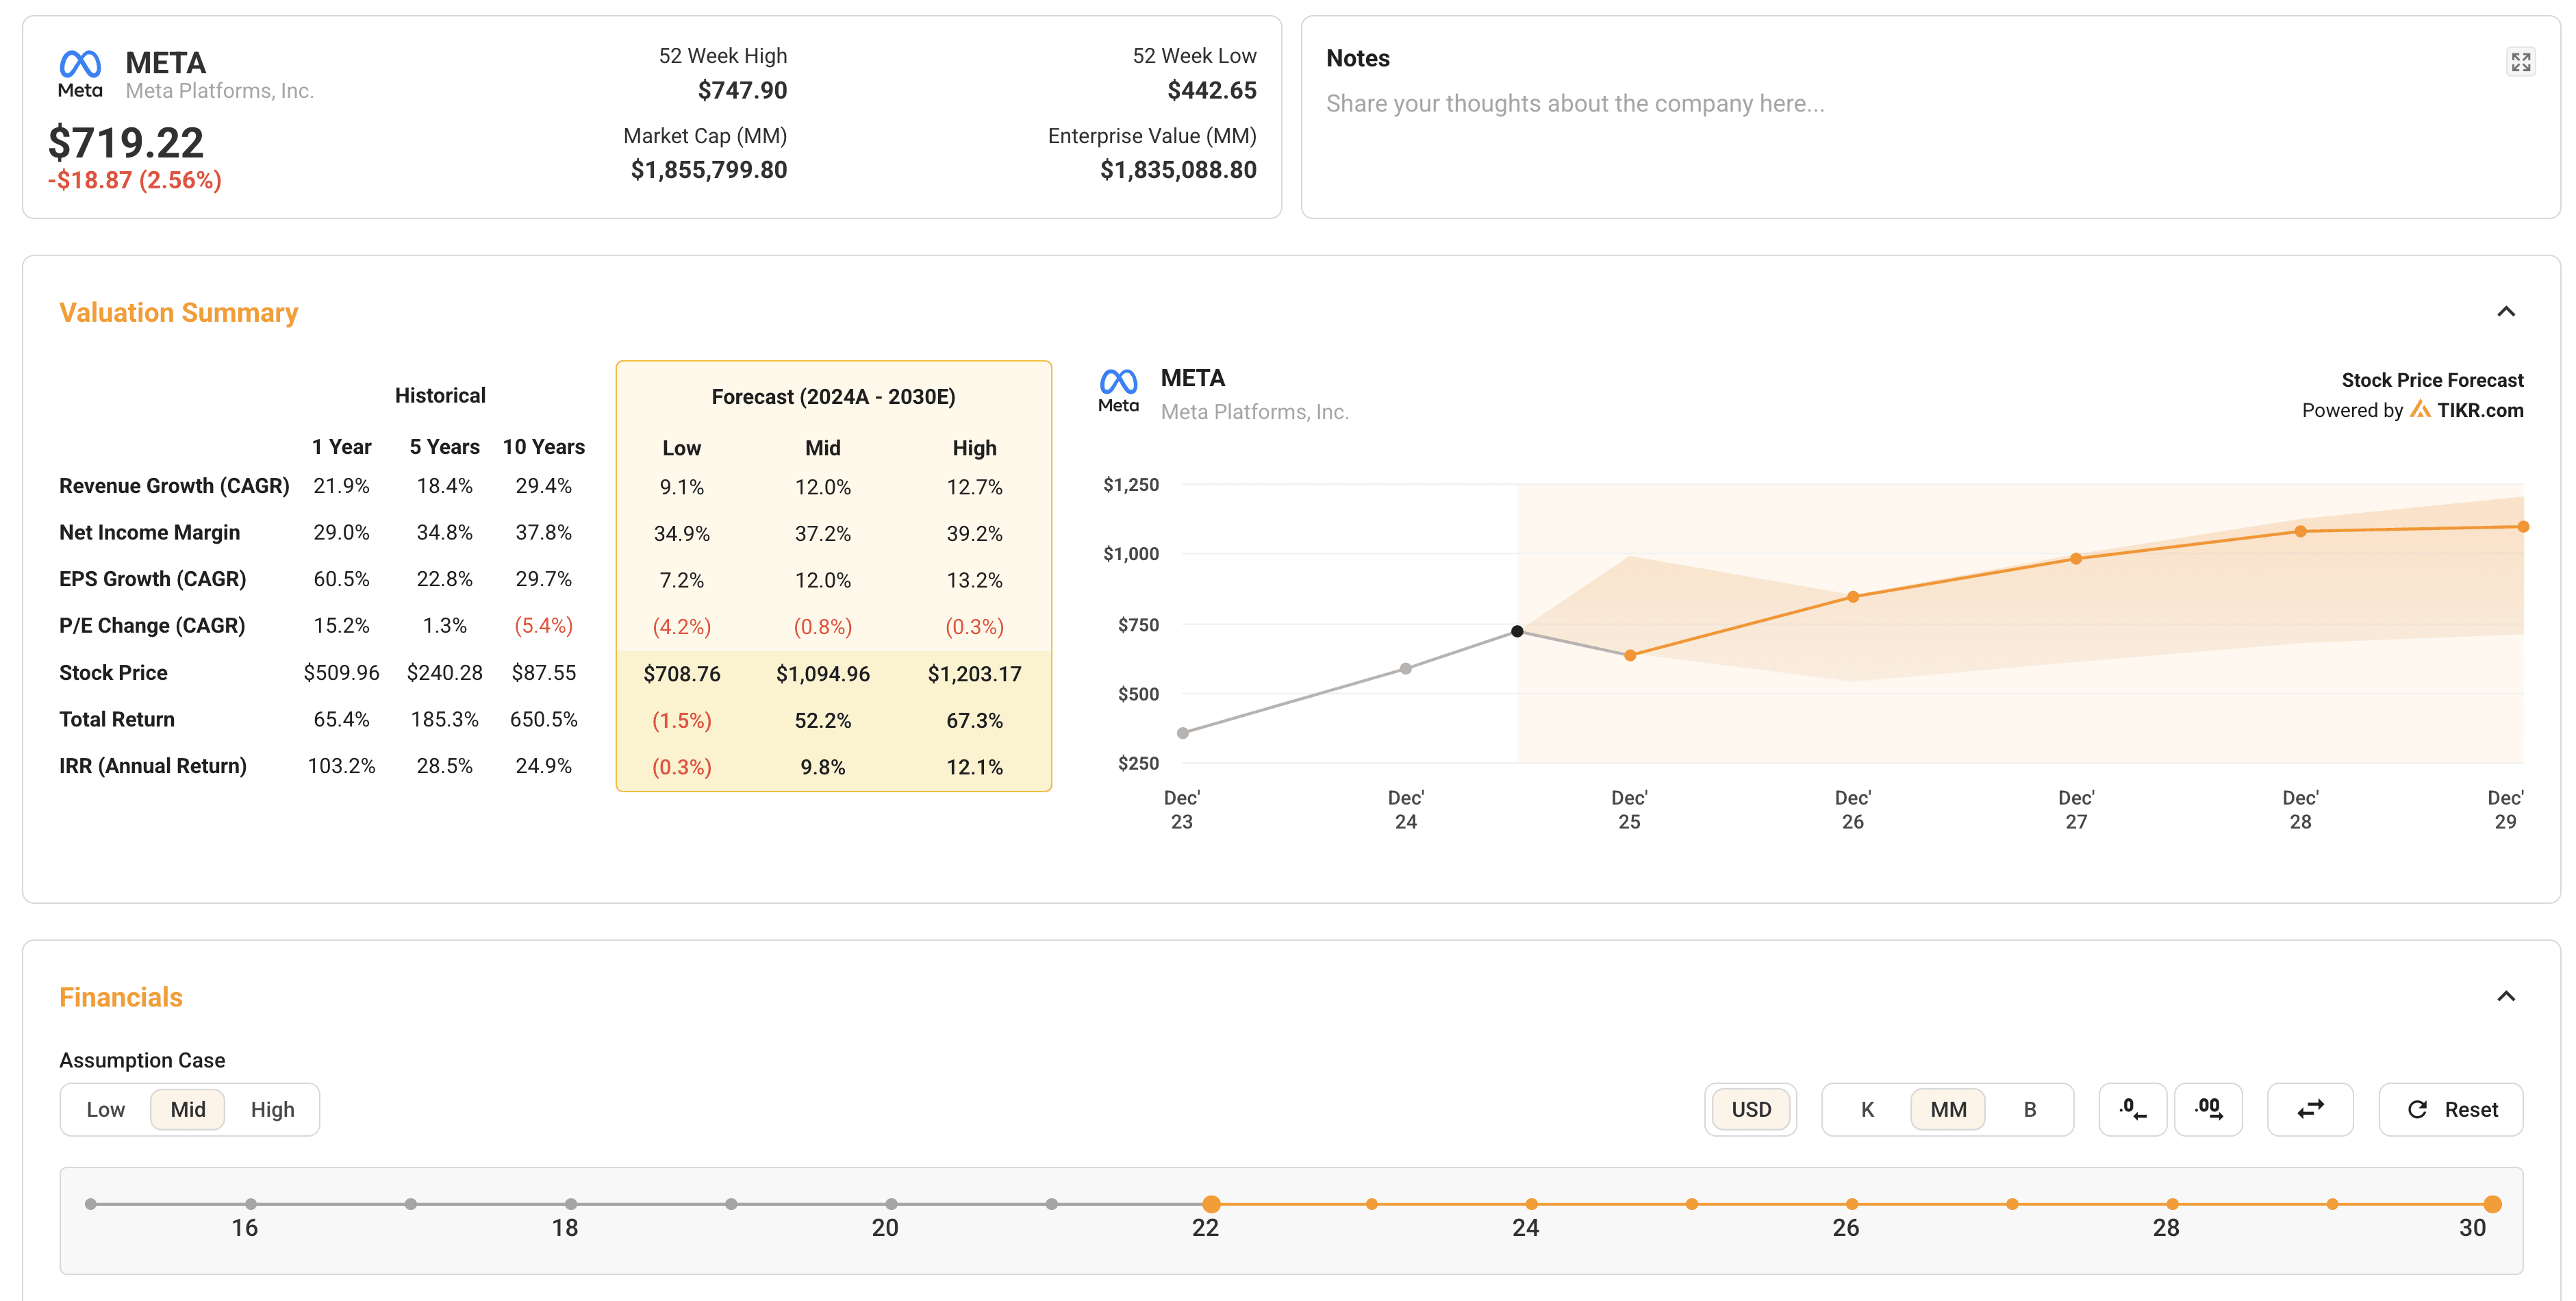Viewport: 2576px width, 1301px height.
Task: Click the swap arrows icon button
Action: point(2310,1109)
